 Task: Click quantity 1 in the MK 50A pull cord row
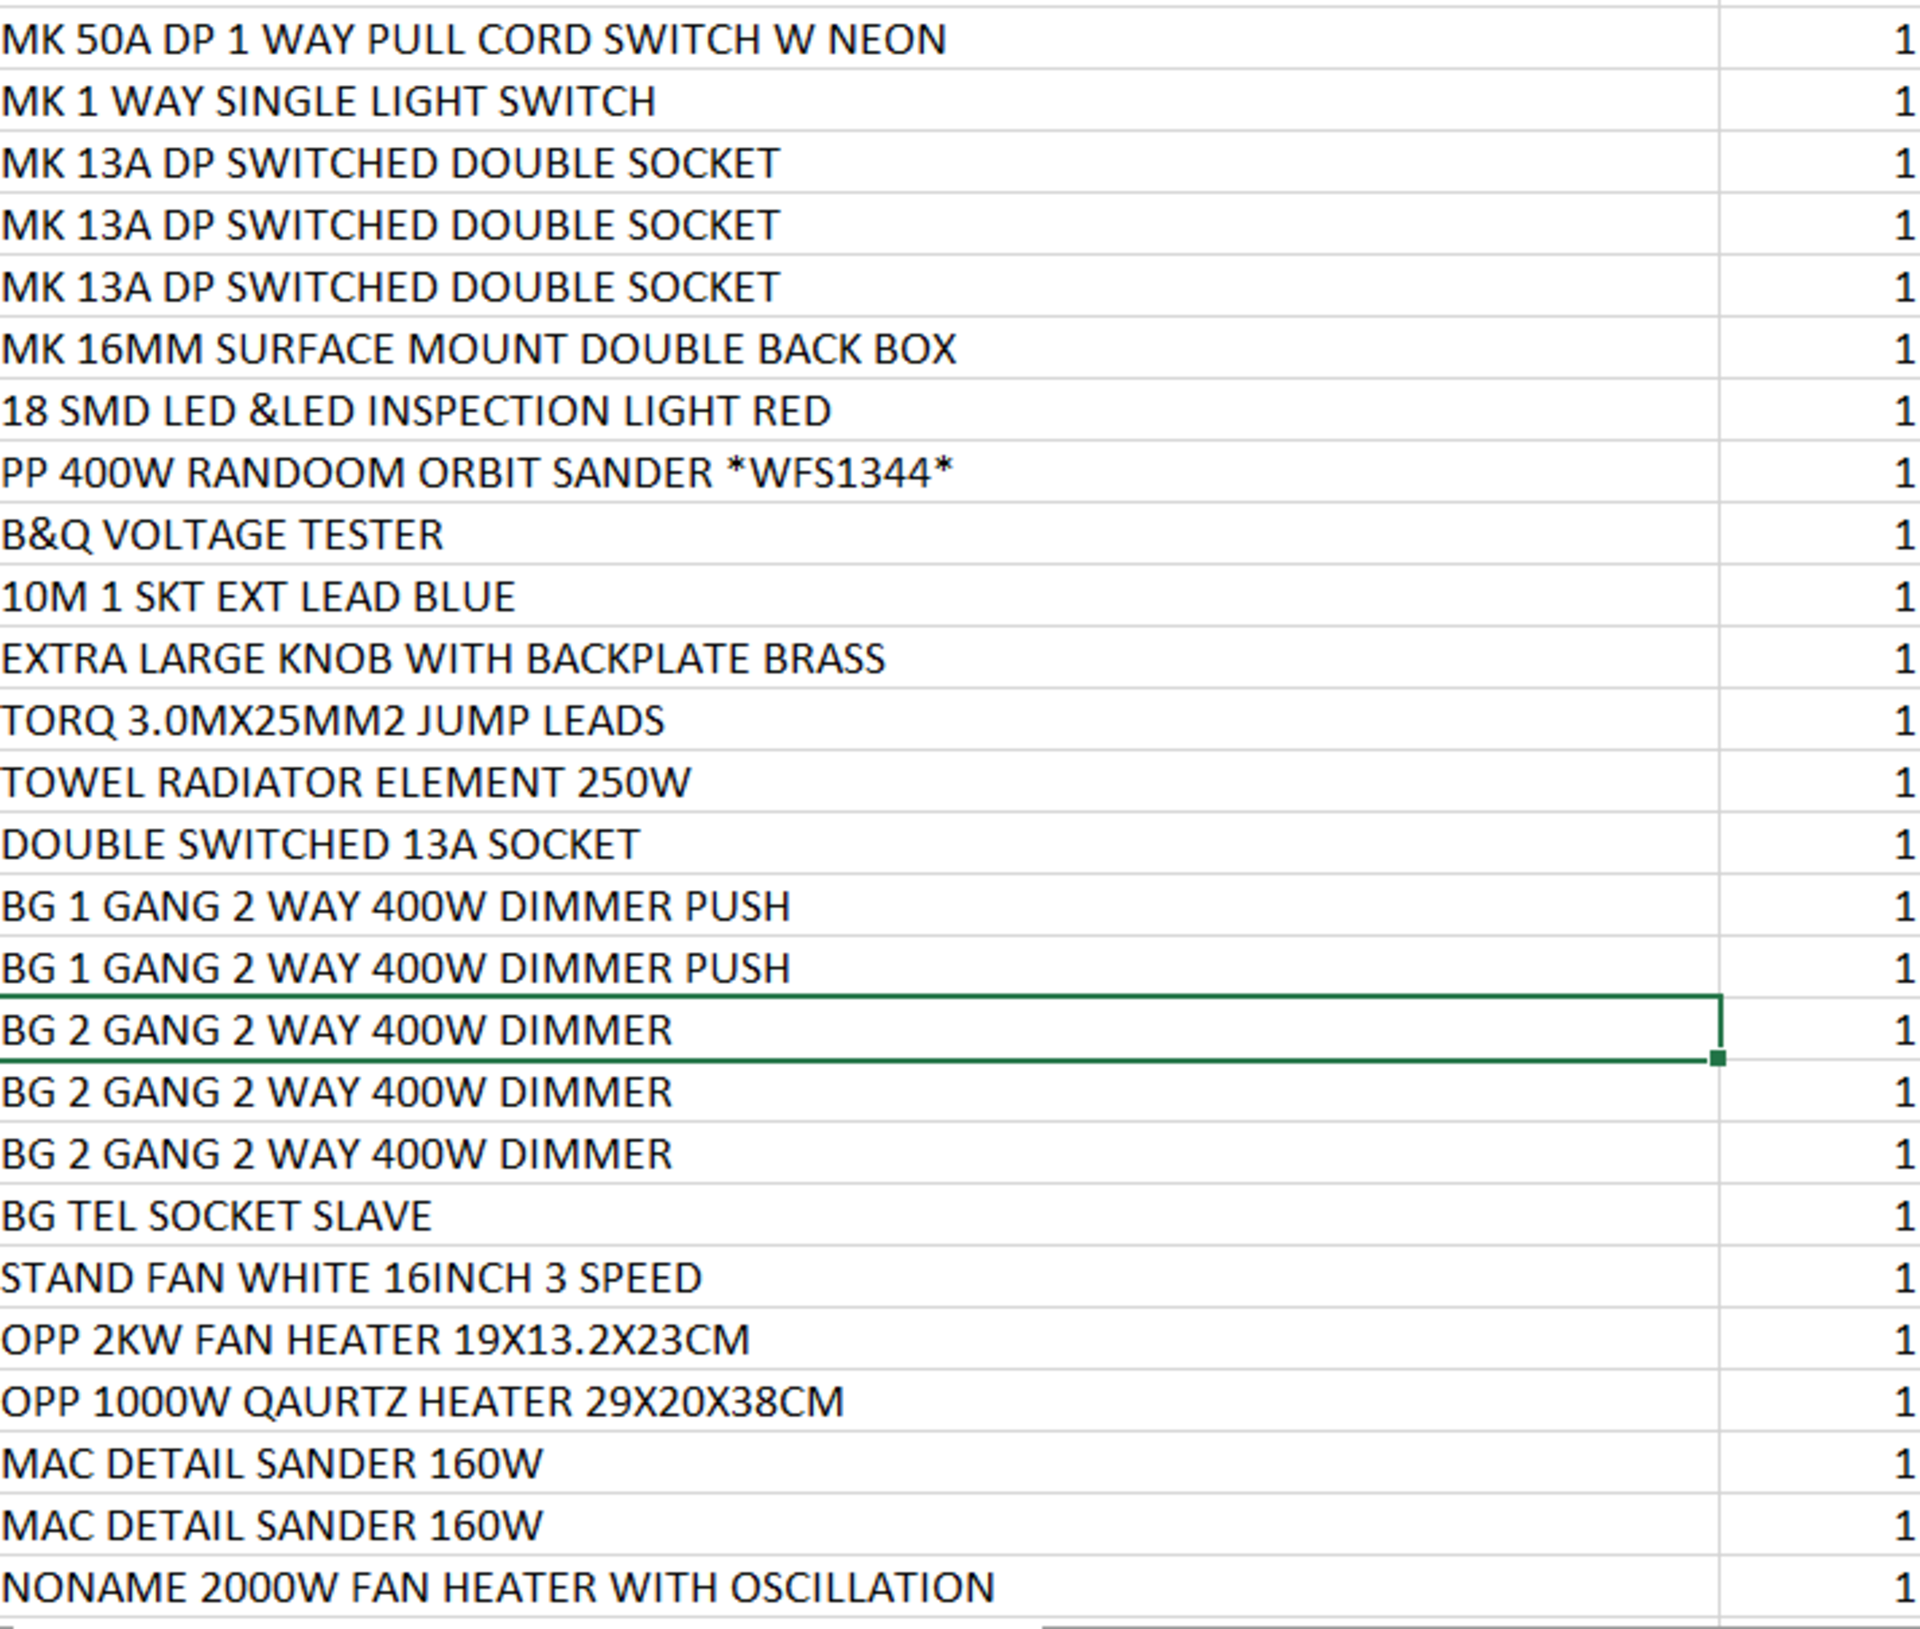point(1820,39)
